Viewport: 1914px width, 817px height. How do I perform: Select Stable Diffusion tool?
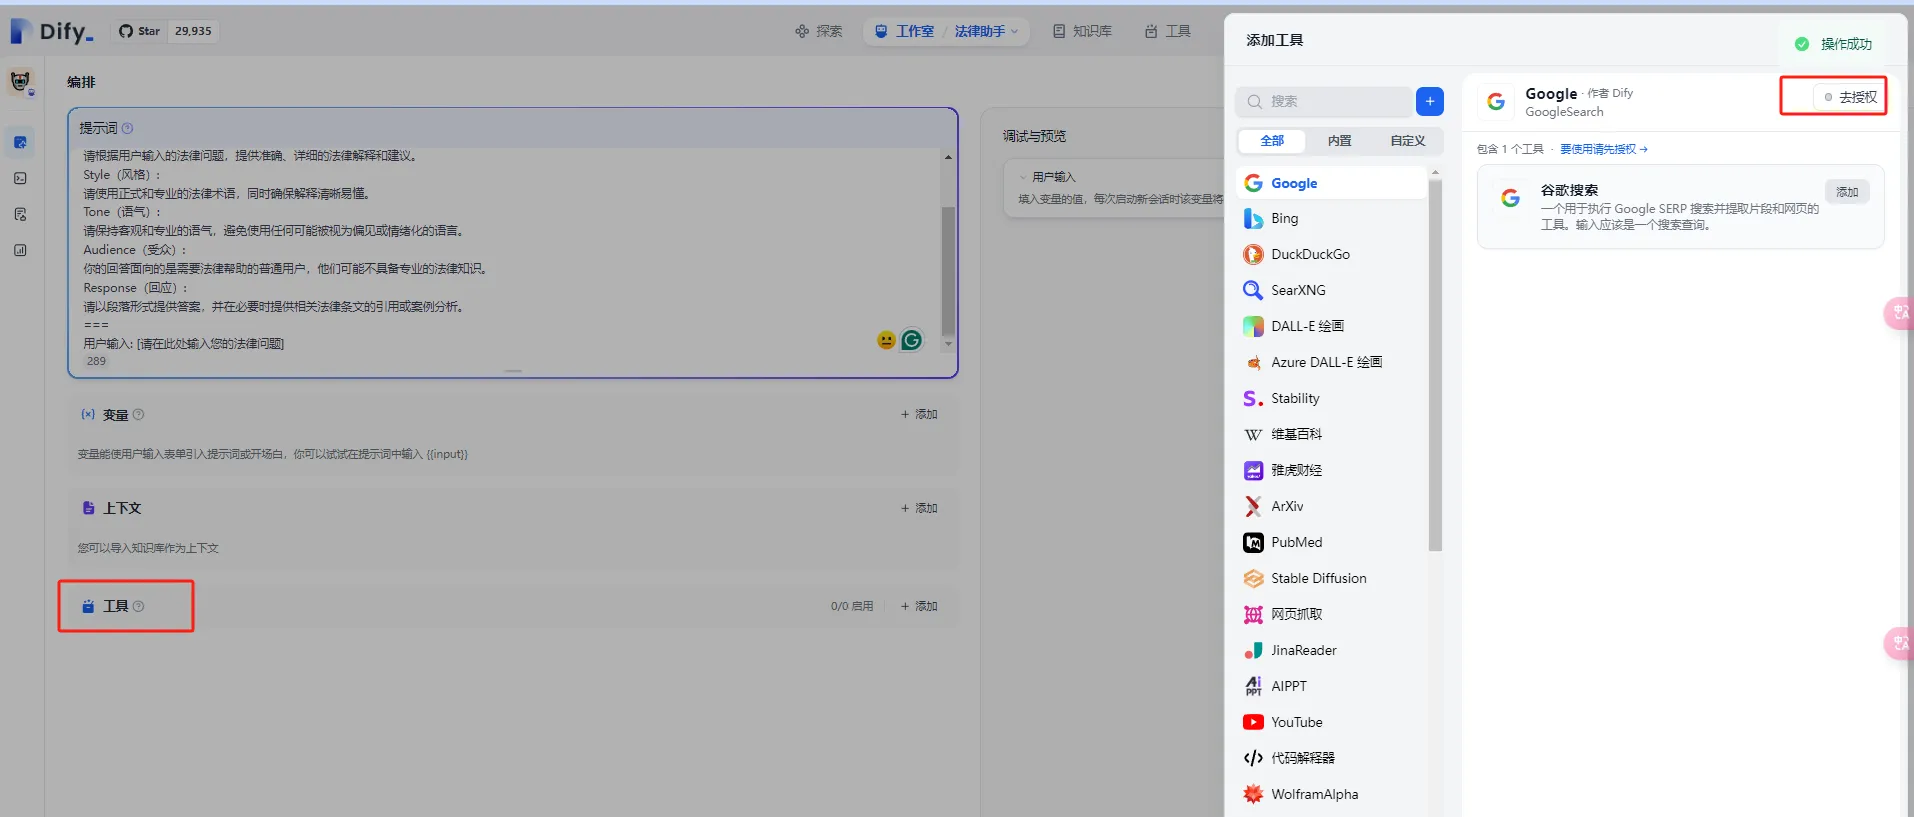[x=1332, y=578]
